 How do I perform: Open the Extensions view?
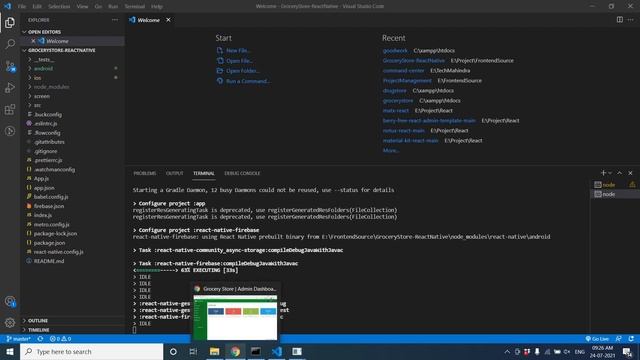pos(10,109)
